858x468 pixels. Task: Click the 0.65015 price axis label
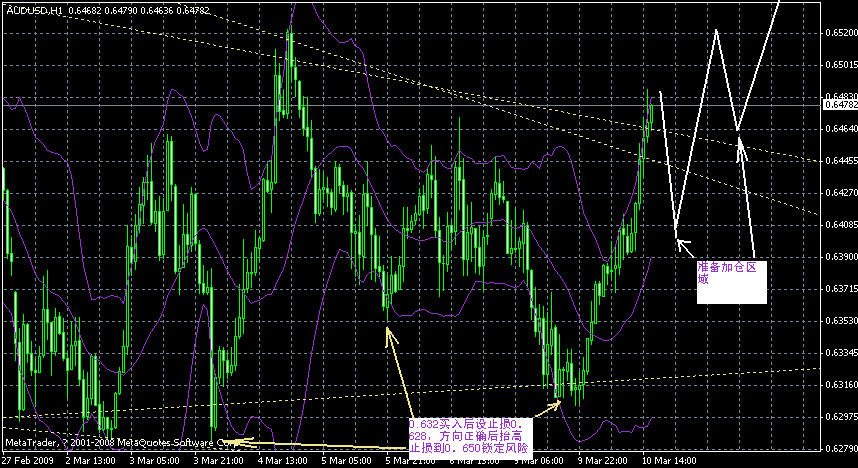coord(842,65)
